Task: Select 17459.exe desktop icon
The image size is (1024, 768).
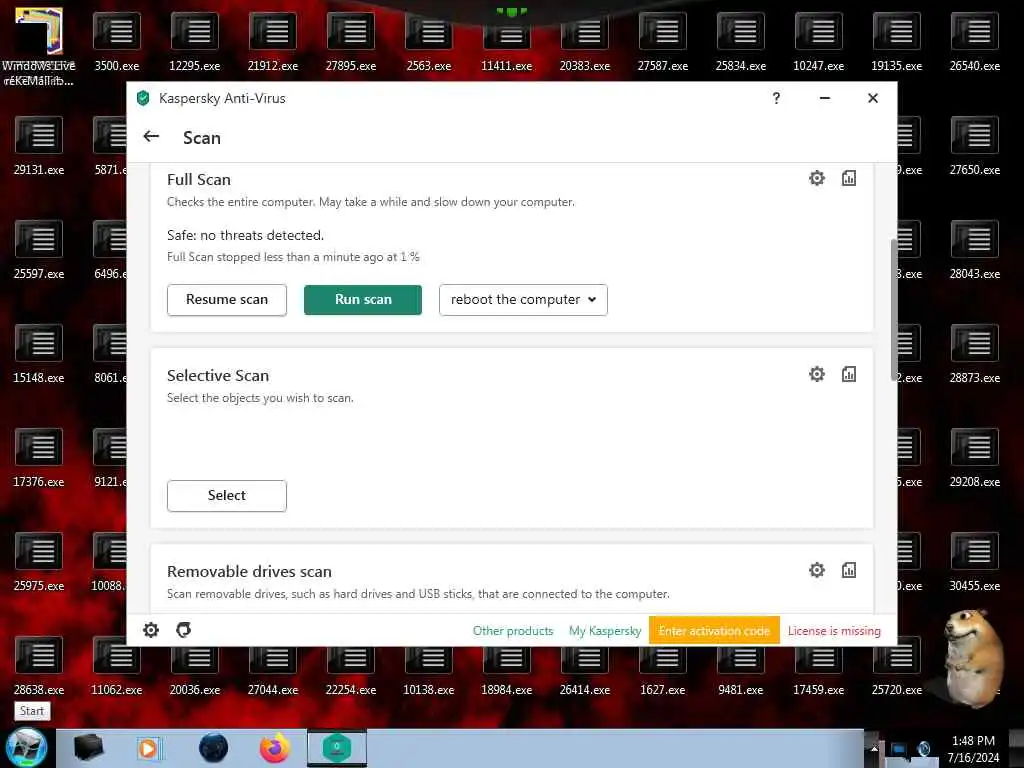Action: pos(818,673)
